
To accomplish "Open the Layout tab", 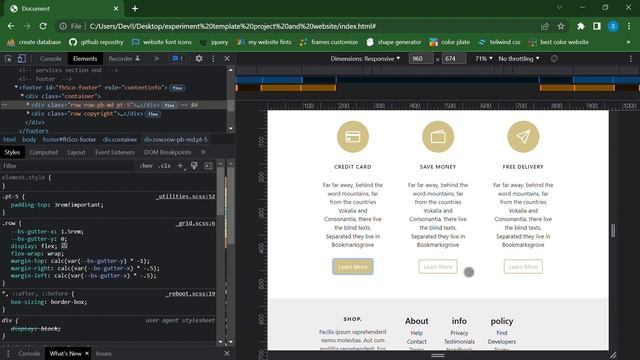I will tap(76, 152).
